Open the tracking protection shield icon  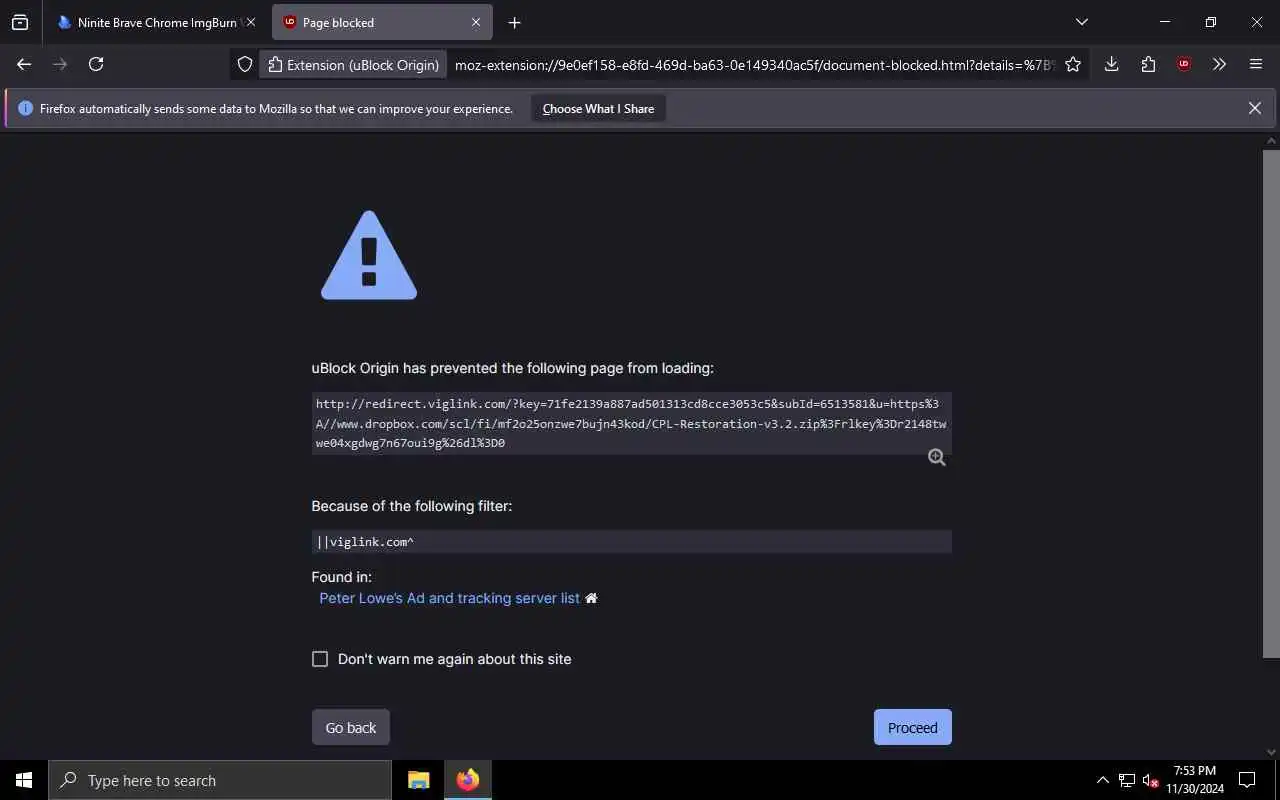click(x=245, y=64)
